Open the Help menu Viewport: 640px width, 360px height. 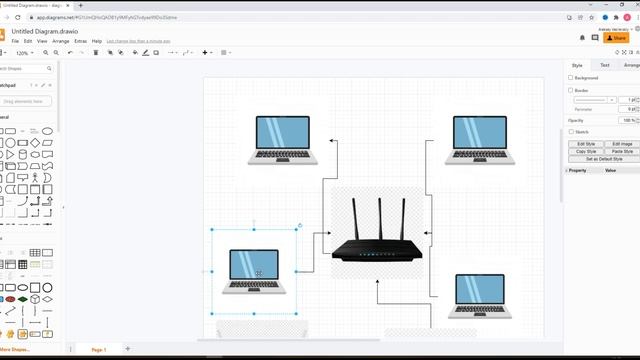coord(97,41)
